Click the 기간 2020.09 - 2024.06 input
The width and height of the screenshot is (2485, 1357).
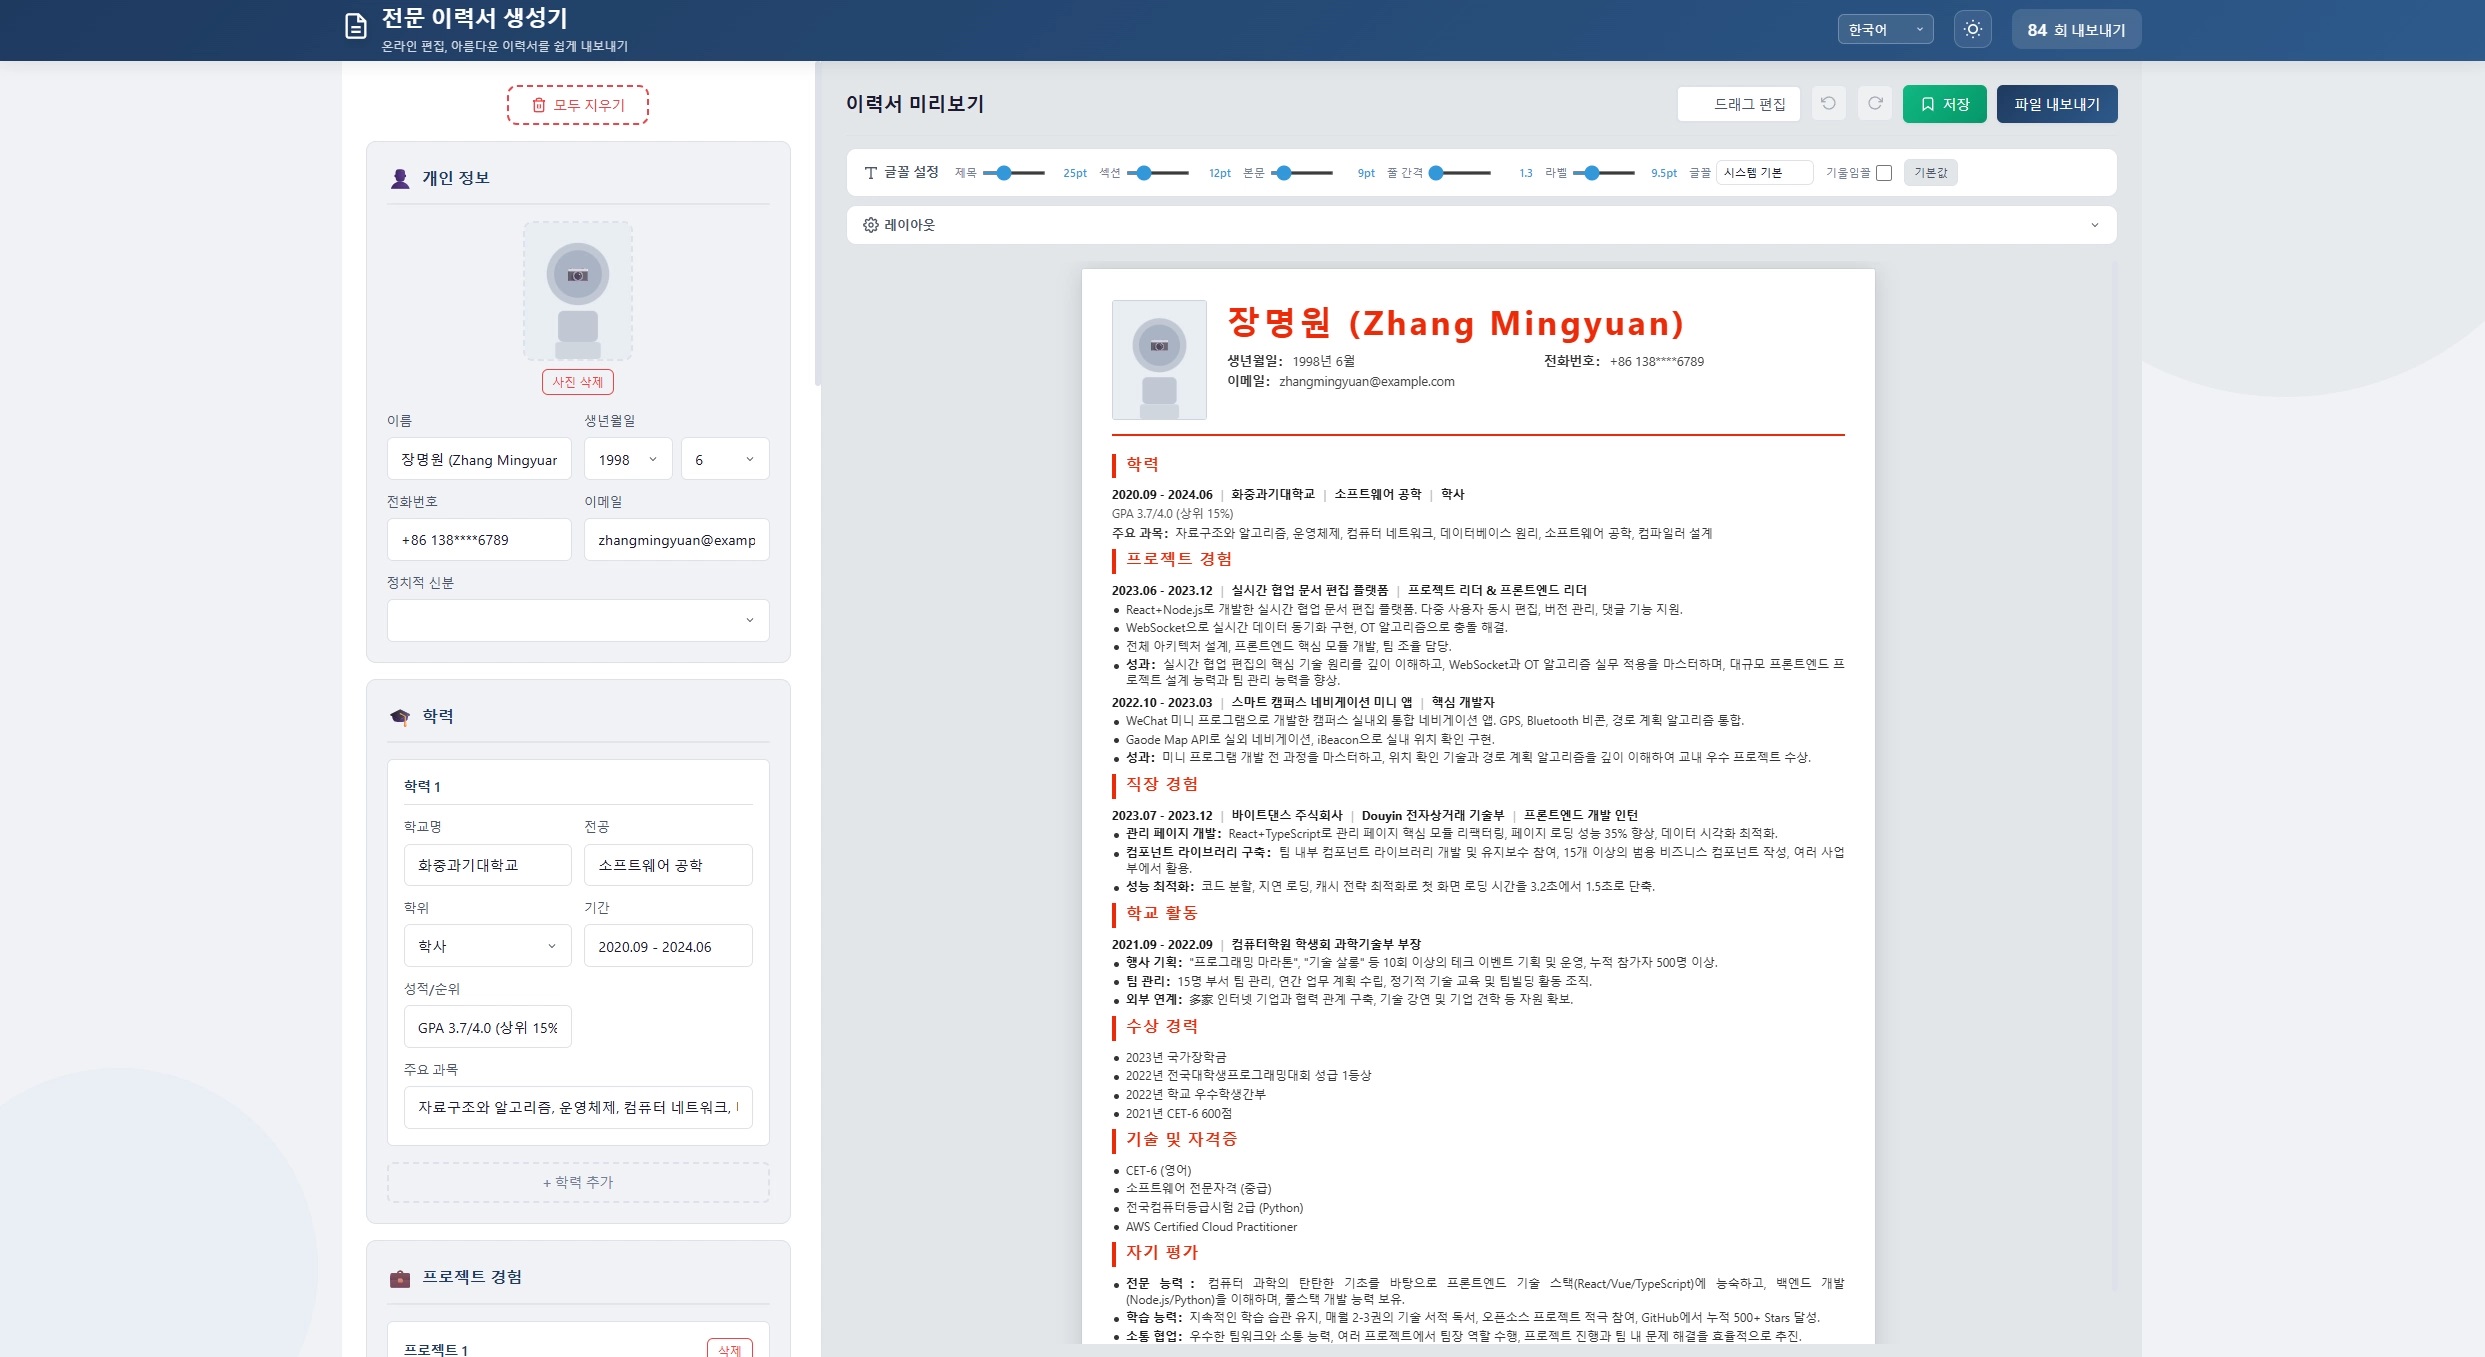pyautogui.click(x=668, y=946)
